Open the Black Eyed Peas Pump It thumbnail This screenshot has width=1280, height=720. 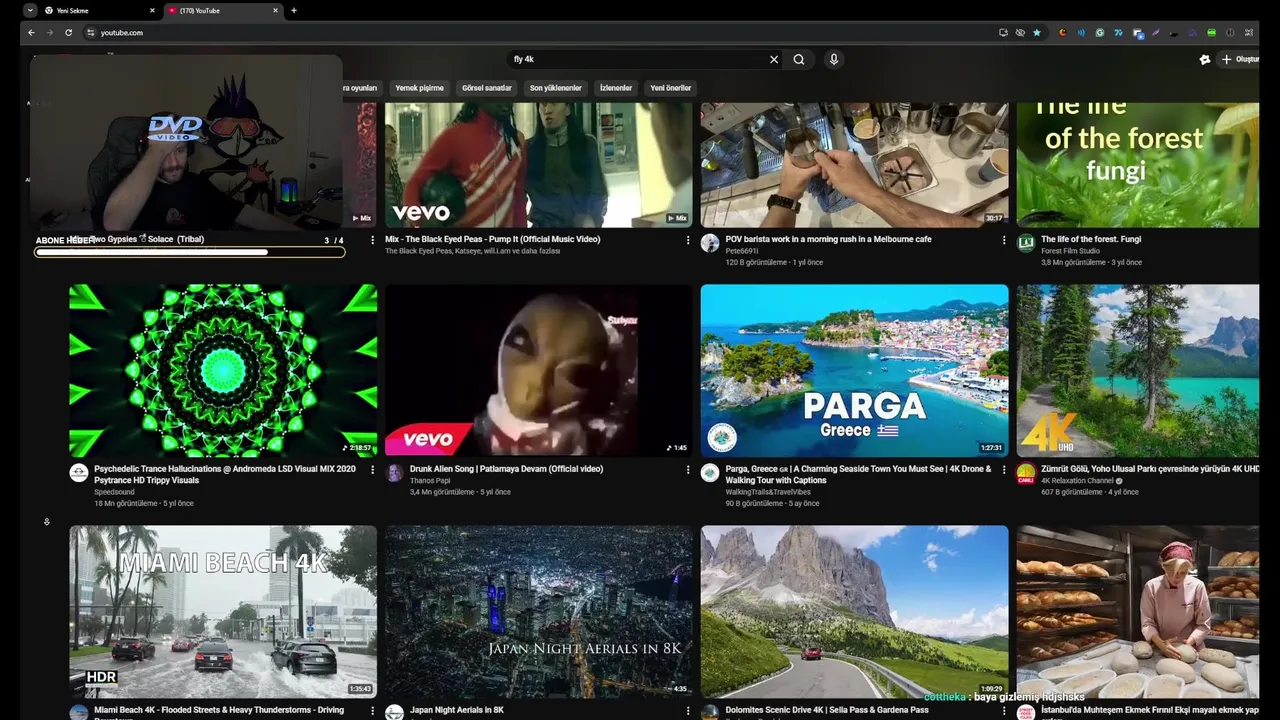(538, 164)
